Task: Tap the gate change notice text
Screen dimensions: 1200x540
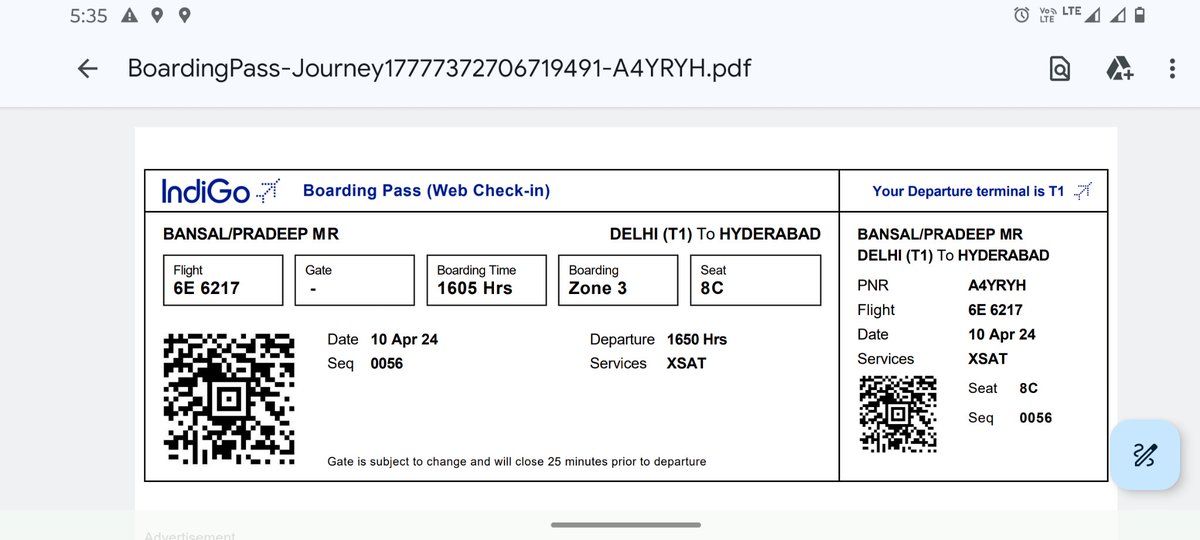Action: tap(517, 461)
